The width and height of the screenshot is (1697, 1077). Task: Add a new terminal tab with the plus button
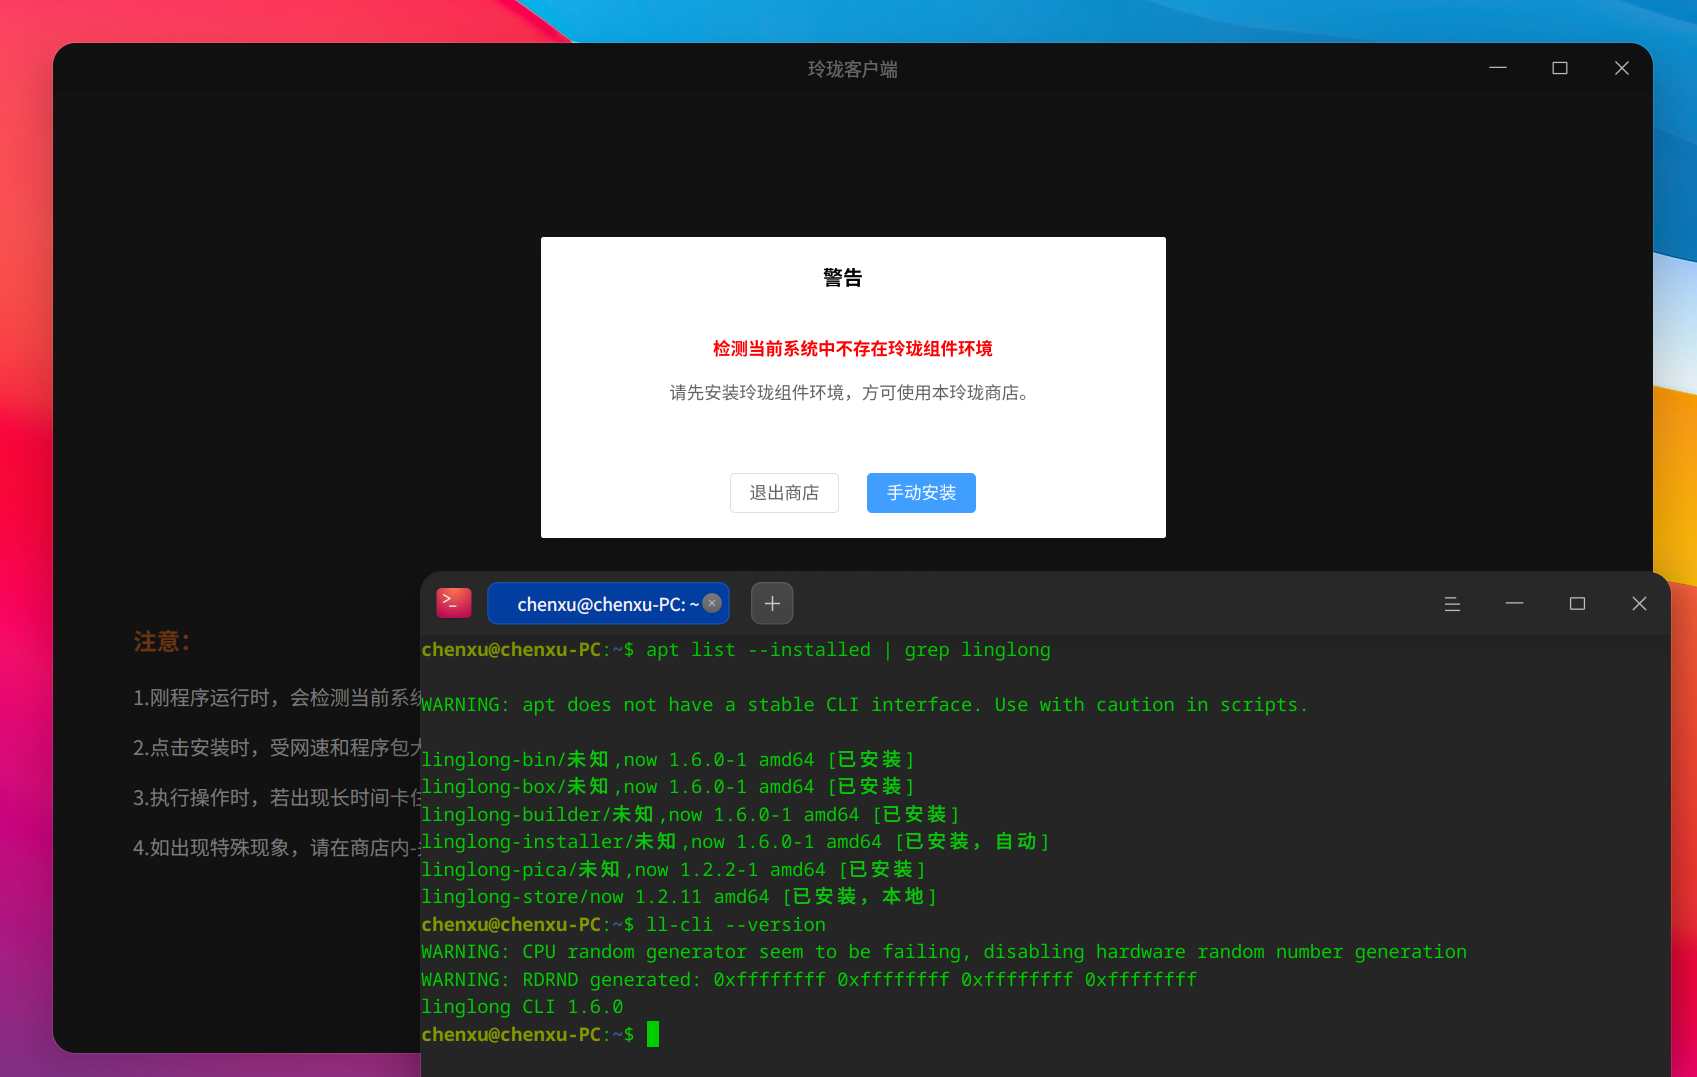(772, 603)
